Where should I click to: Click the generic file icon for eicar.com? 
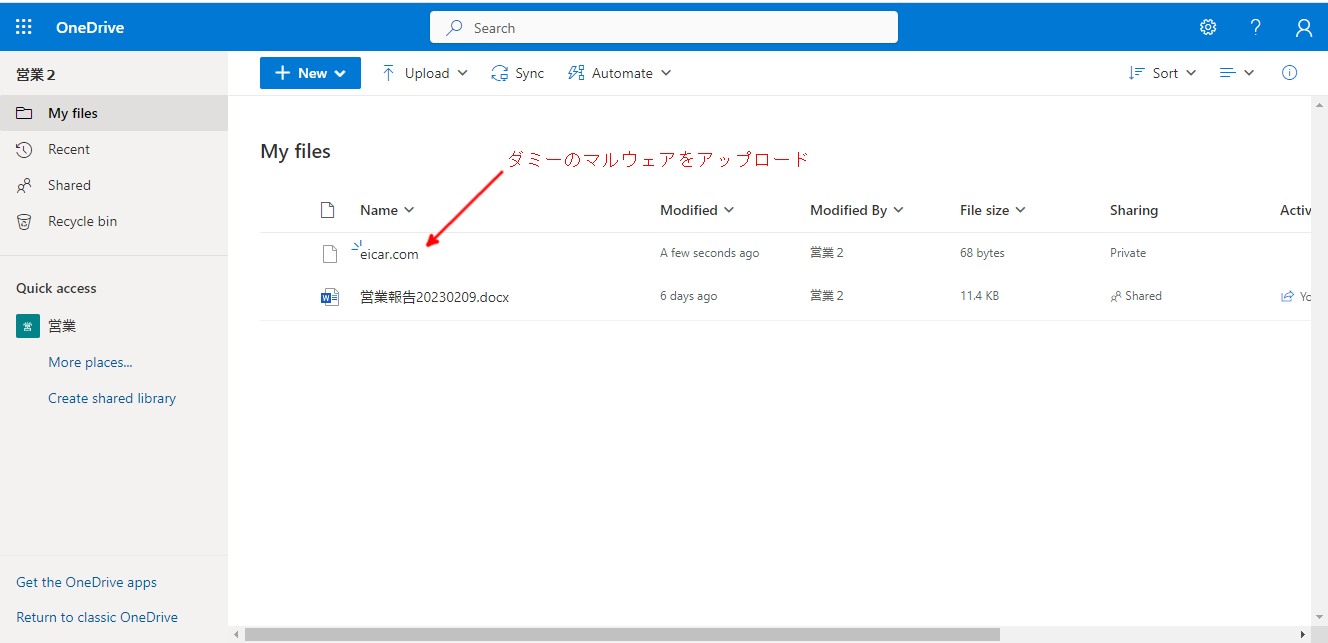point(330,253)
